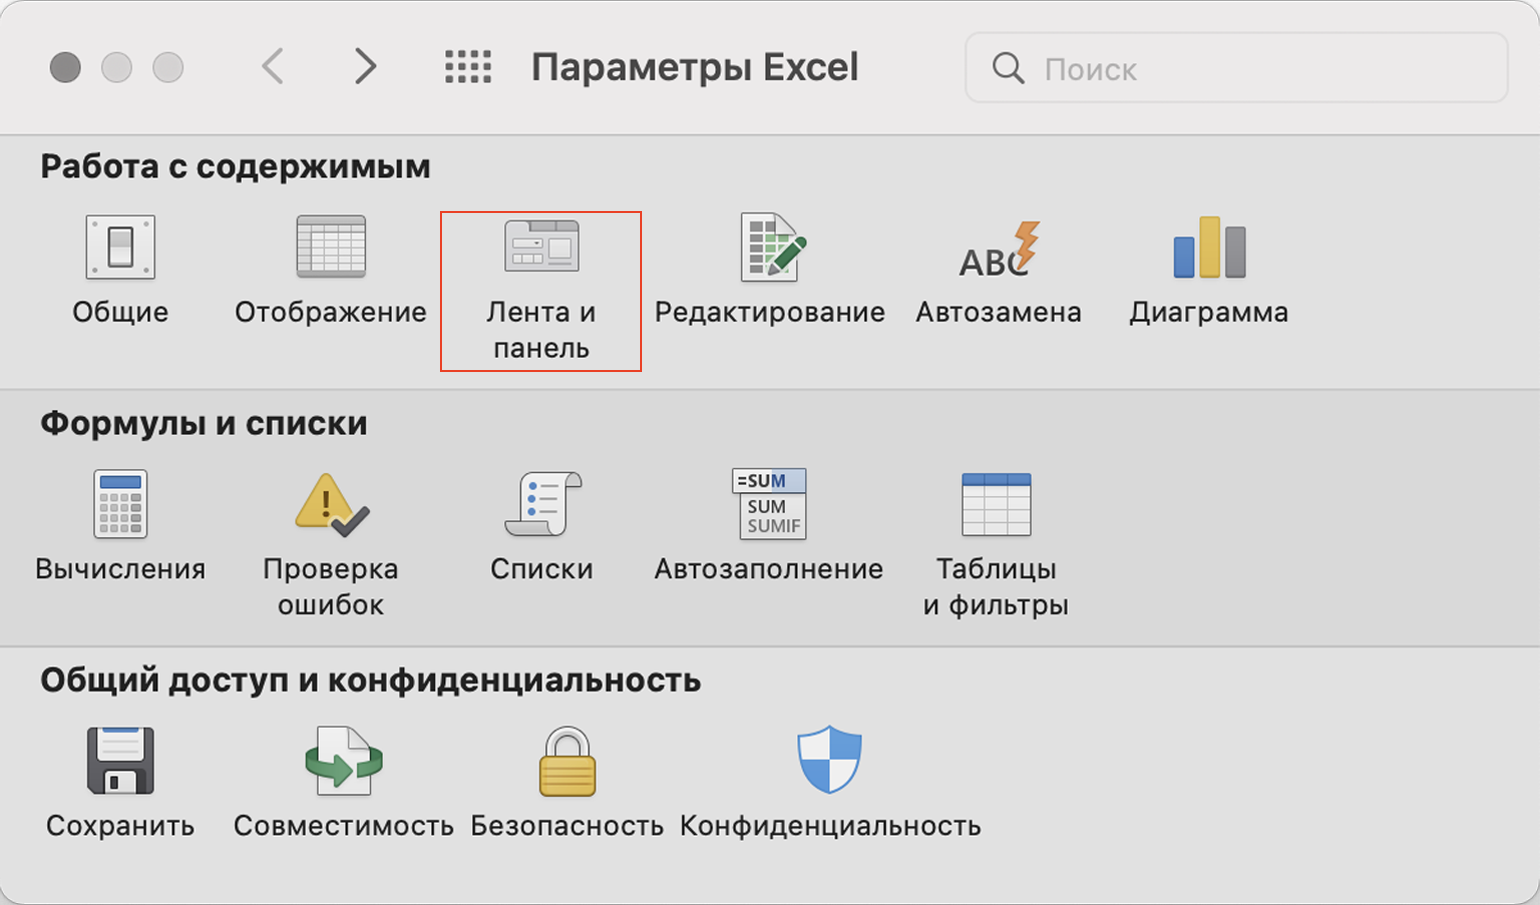
Task: Open the Общие (General) preferences
Action: (120, 248)
